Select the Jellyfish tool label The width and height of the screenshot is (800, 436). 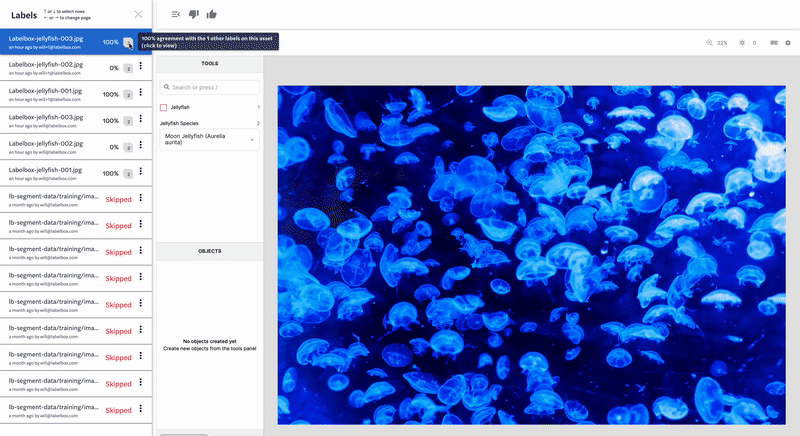[x=180, y=108]
